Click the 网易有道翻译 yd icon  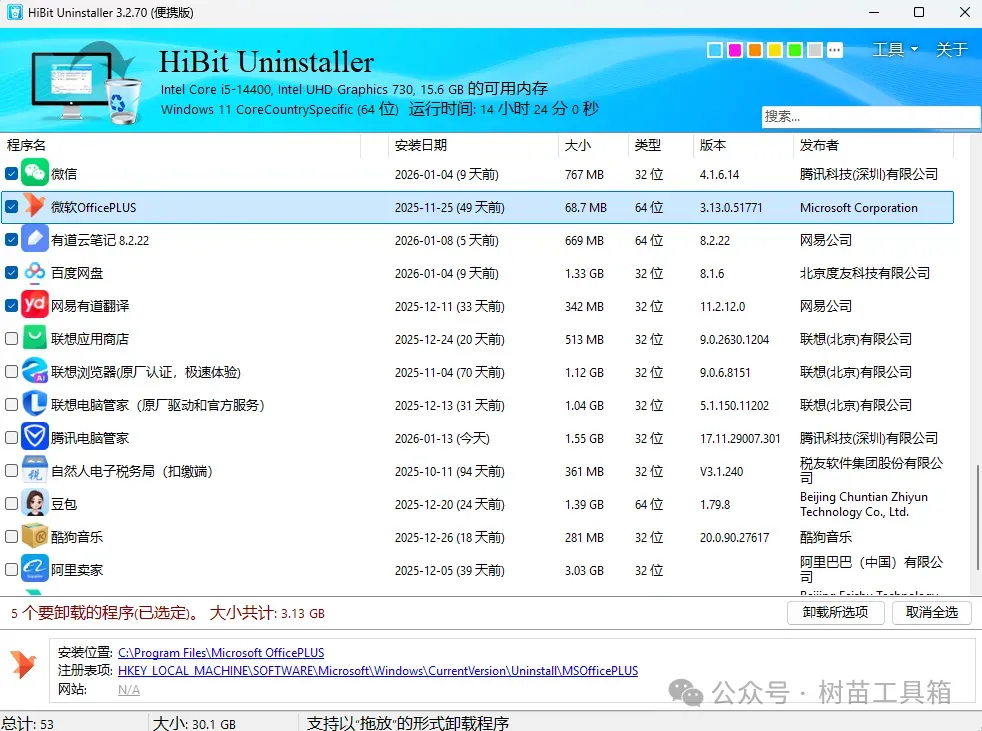[34, 305]
